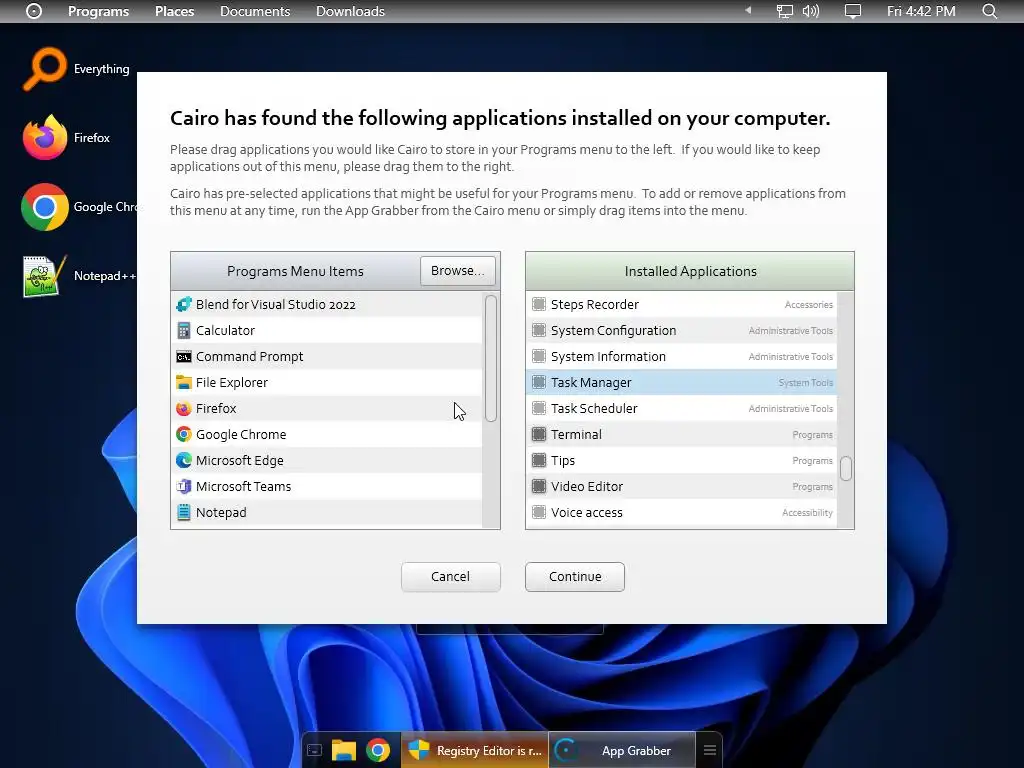Screen dimensions: 1024x768
Task: Open the search magnifier in menu bar
Action: [x=989, y=11]
